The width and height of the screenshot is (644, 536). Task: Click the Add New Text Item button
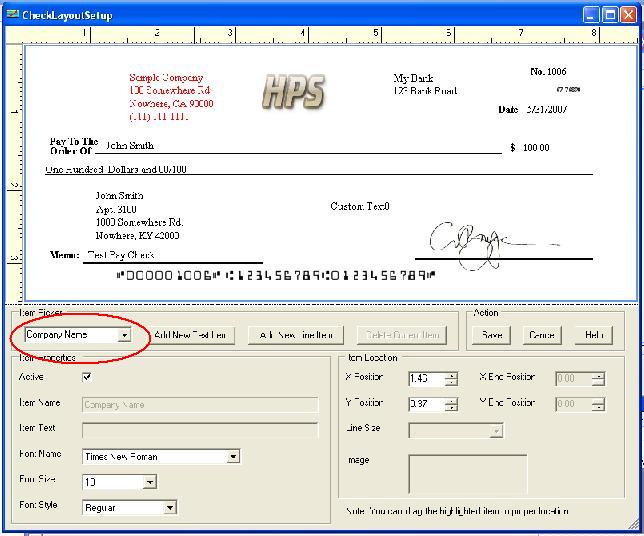tap(192, 335)
